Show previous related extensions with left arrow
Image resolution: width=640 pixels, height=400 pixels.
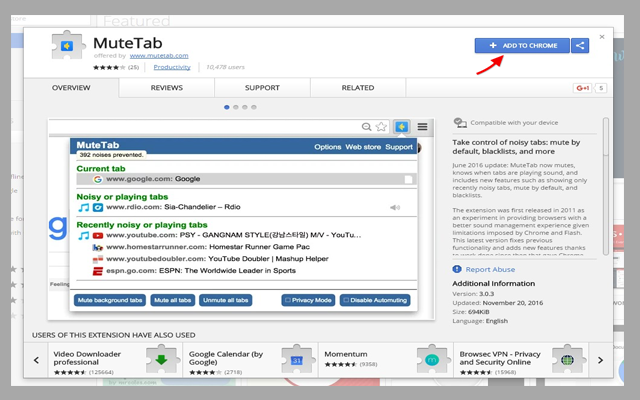(x=38, y=359)
